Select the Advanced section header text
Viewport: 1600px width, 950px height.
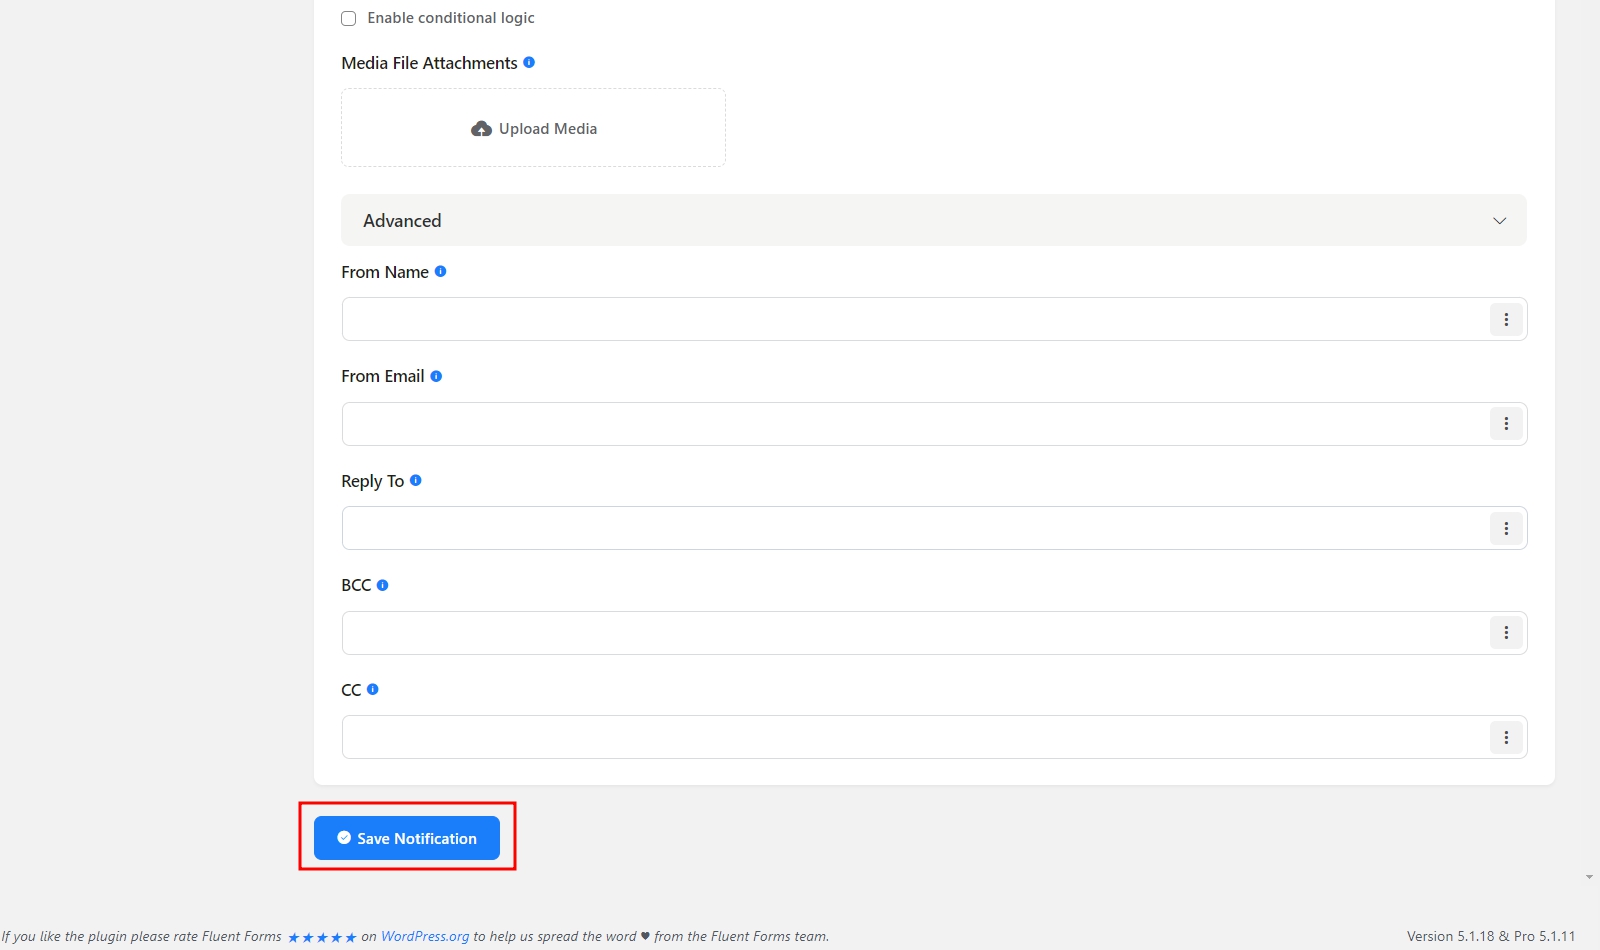pyautogui.click(x=402, y=220)
